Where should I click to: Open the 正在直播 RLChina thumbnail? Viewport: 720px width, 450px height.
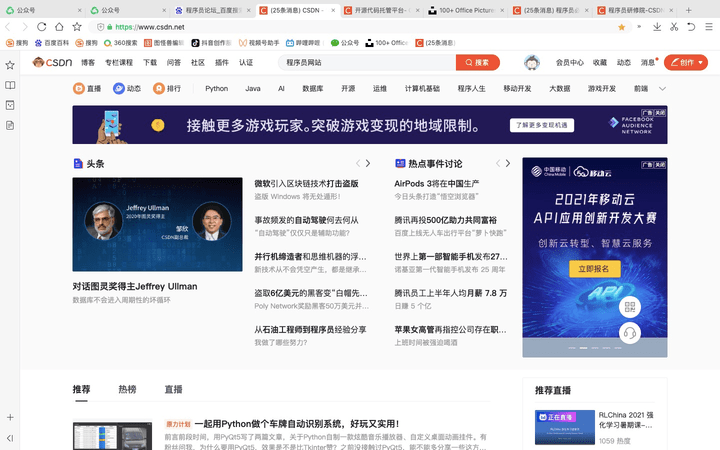(565, 427)
